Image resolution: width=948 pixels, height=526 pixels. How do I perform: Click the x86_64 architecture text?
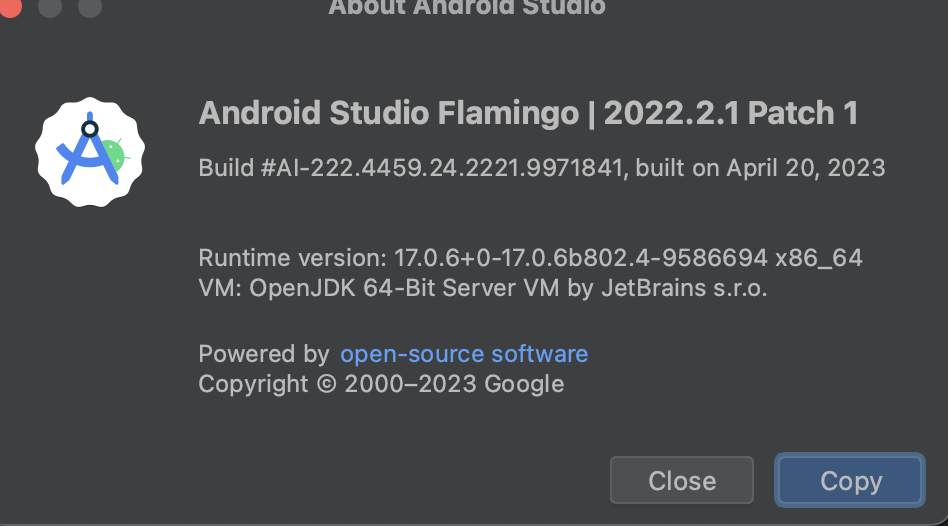click(x=819, y=259)
